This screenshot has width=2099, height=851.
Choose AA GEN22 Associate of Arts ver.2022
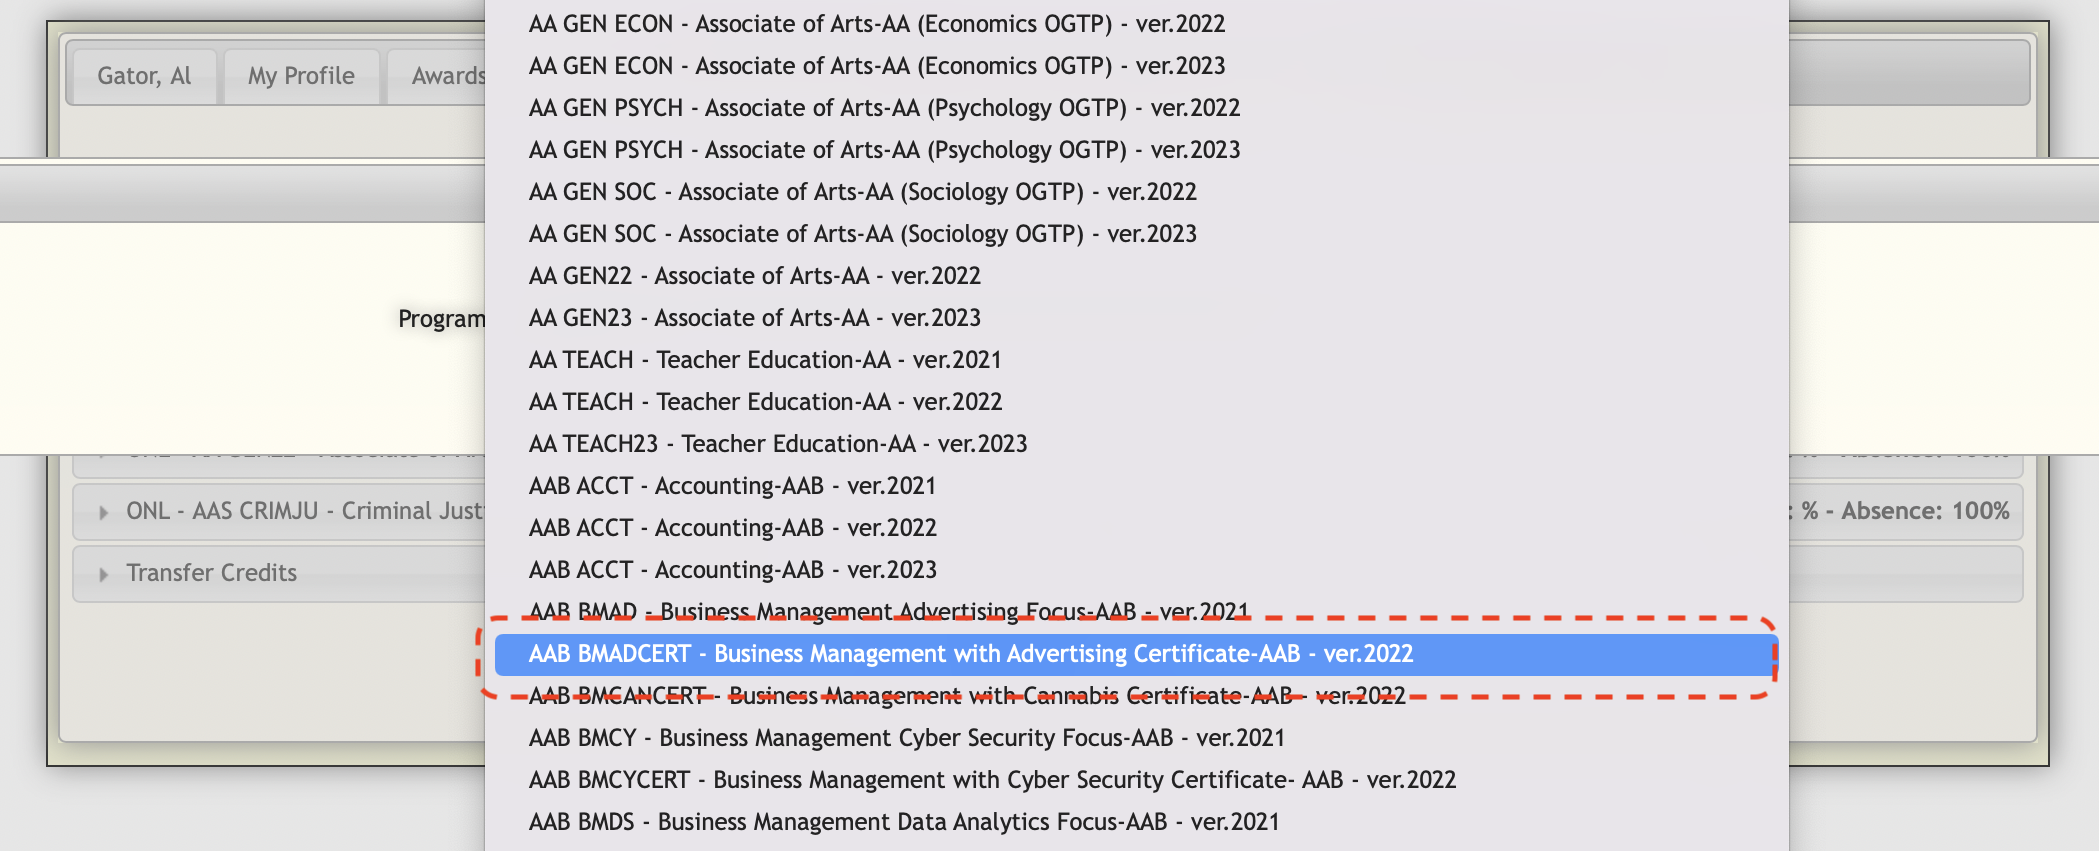pos(754,276)
